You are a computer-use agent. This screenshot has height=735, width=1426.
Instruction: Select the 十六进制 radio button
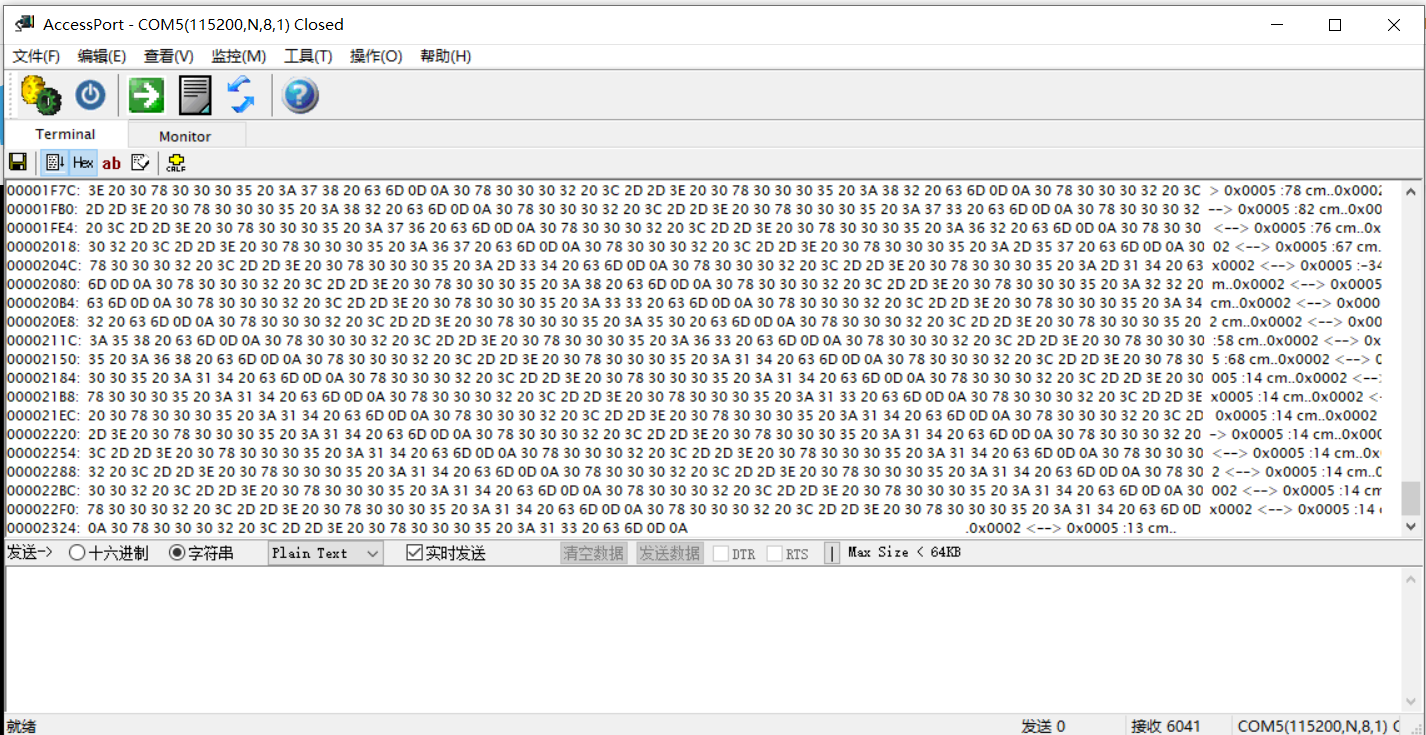[x=77, y=553]
